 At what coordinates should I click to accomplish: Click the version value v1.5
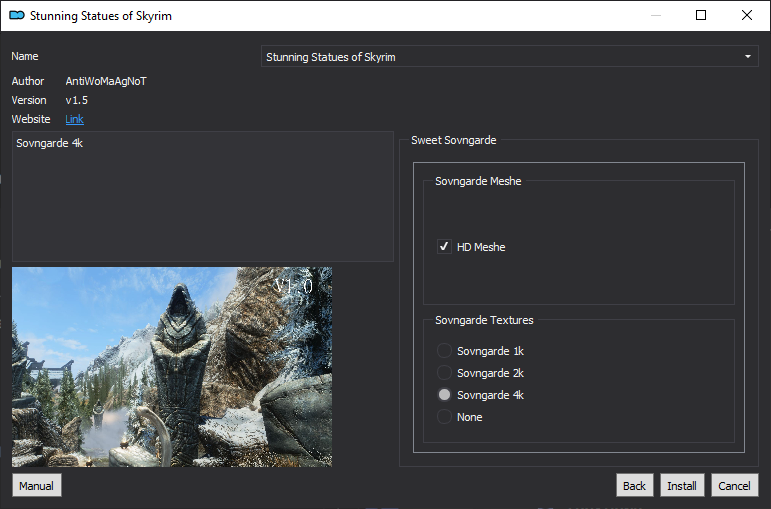77,100
